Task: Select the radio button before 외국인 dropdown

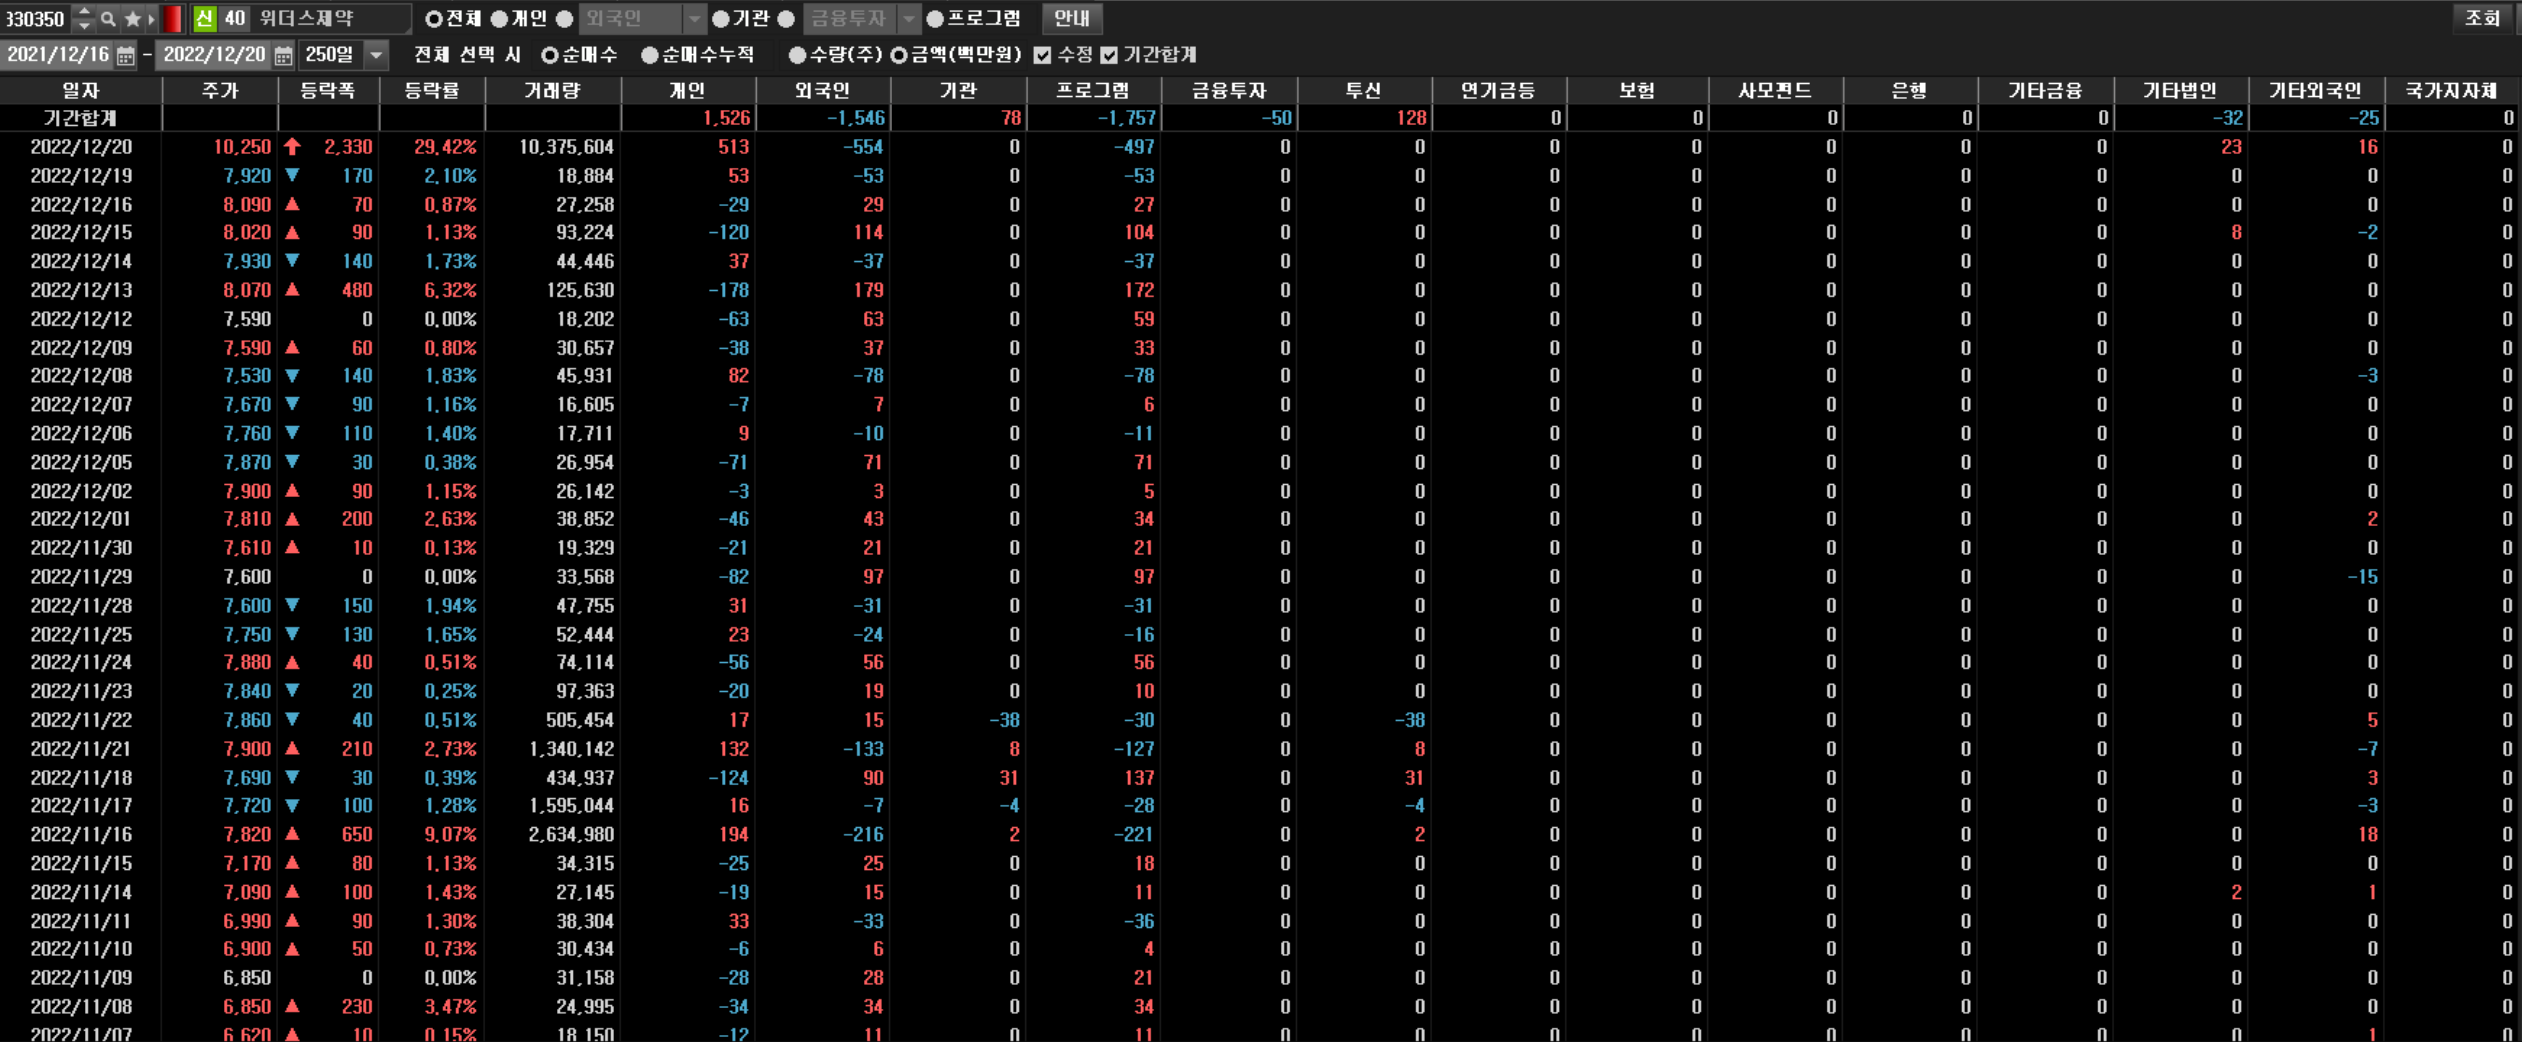Action: pyautogui.click(x=564, y=19)
